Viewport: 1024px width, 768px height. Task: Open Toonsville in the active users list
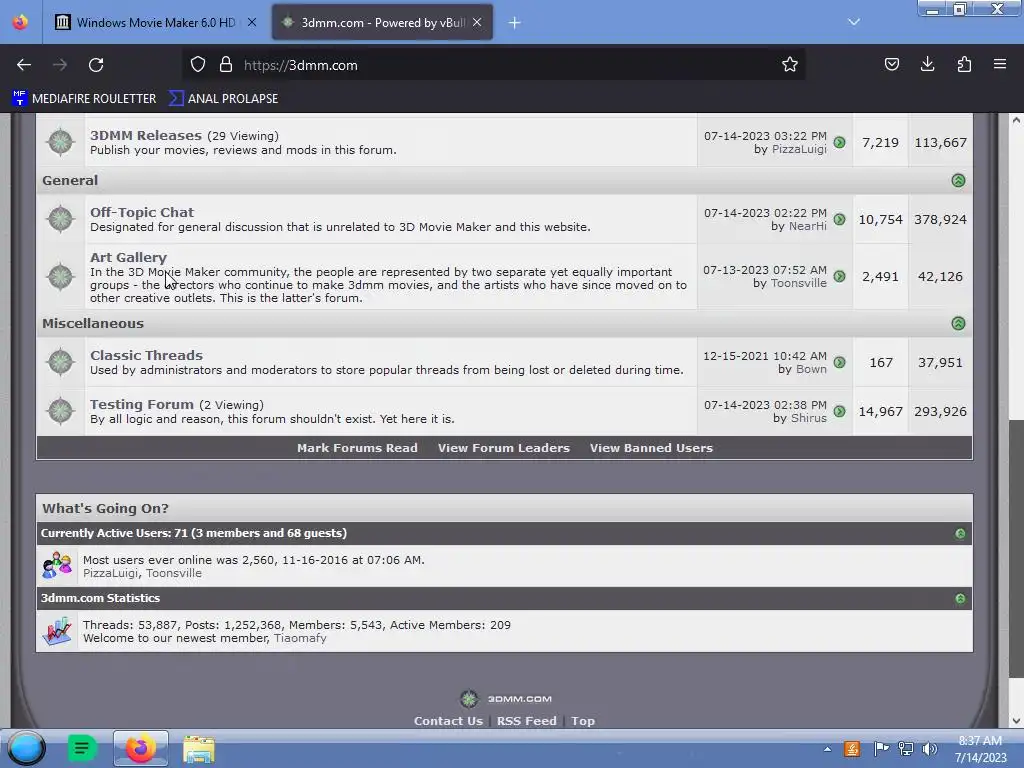[174, 573]
